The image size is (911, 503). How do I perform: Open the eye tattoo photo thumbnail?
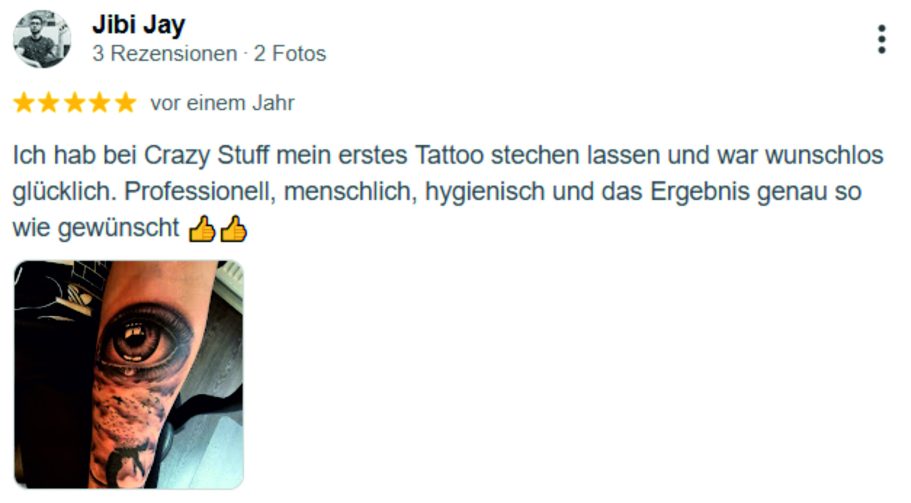point(128,375)
